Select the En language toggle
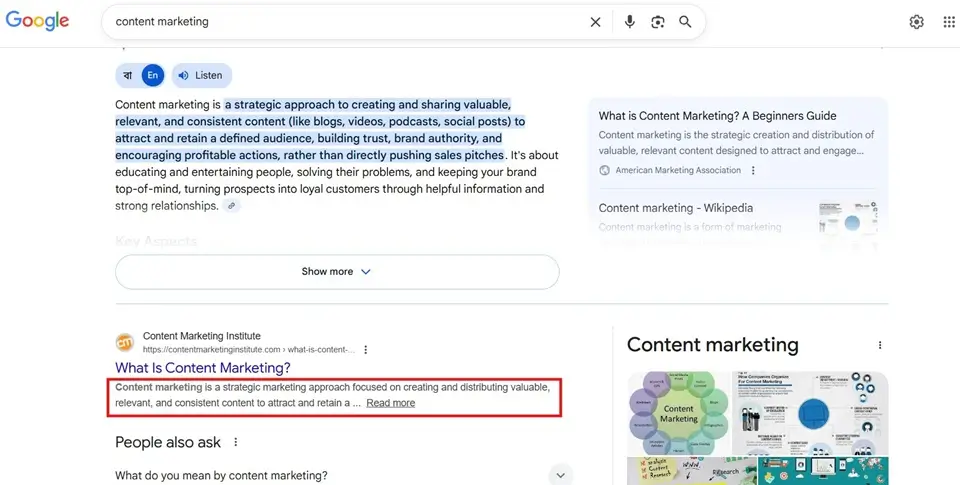The height and width of the screenshot is (485, 960). pos(152,75)
